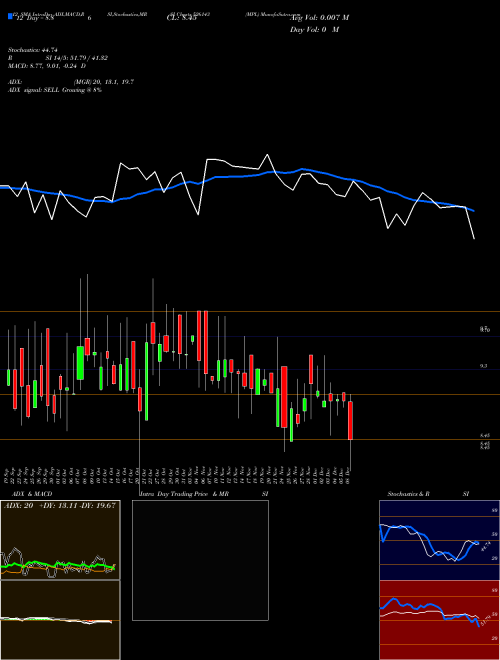Image resolution: width=500 pixels, height=660 pixels.
Task: Click the blue 12-day SMA legend square
Action: coord(10,17)
